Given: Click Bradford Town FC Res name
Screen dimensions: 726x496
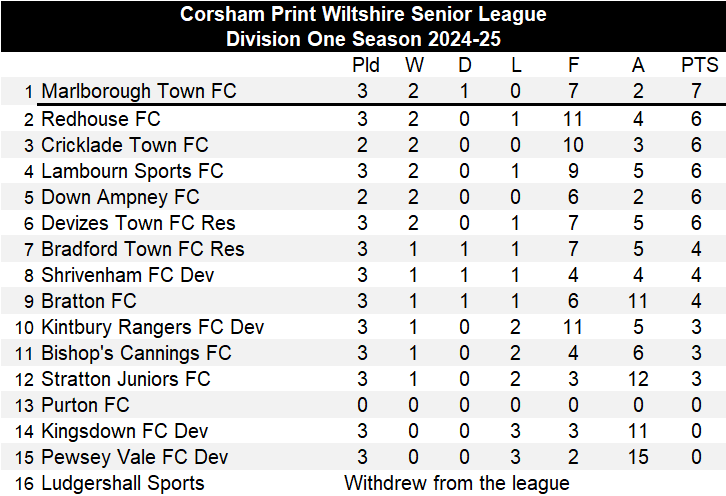Looking at the screenshot, I should point(143,249).
